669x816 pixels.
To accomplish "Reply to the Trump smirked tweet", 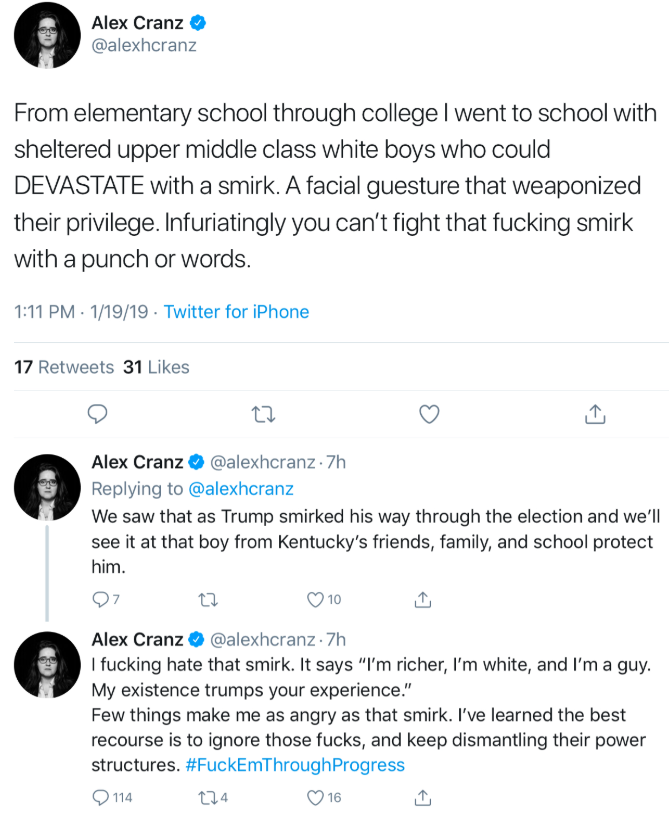I will pos(100,599).
